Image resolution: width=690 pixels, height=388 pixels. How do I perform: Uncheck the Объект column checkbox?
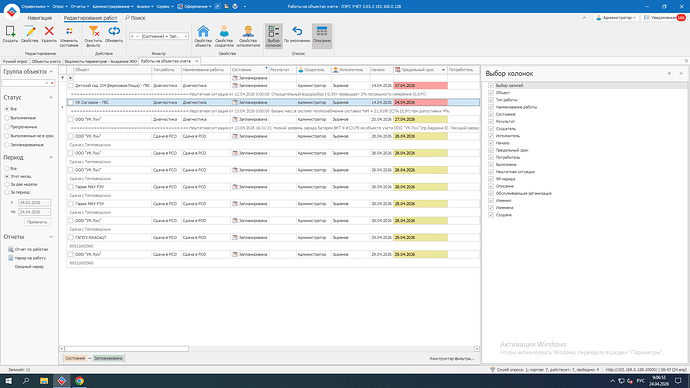[x=491, y=93]
